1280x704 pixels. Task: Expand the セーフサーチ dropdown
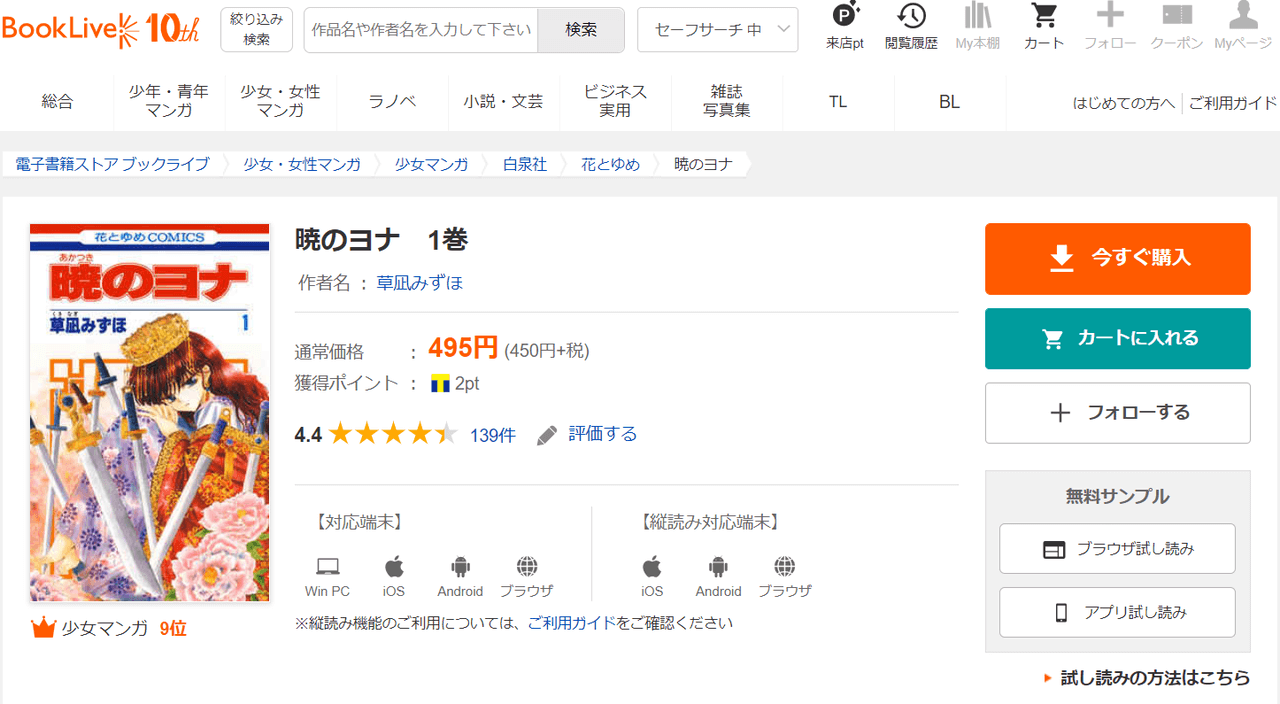click(x=717, y=30)
